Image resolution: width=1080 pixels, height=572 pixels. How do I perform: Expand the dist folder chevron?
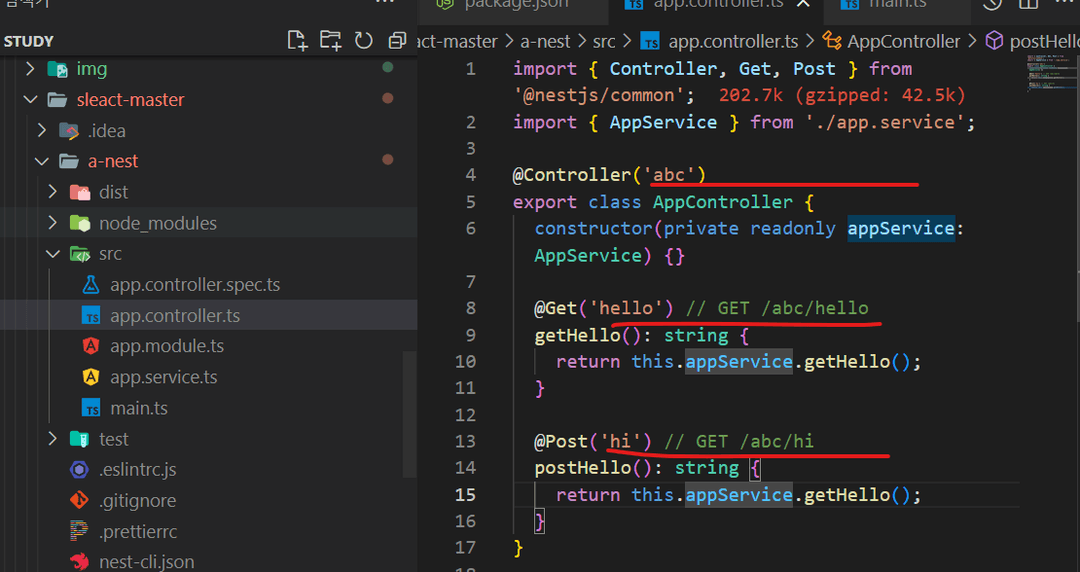52,192
